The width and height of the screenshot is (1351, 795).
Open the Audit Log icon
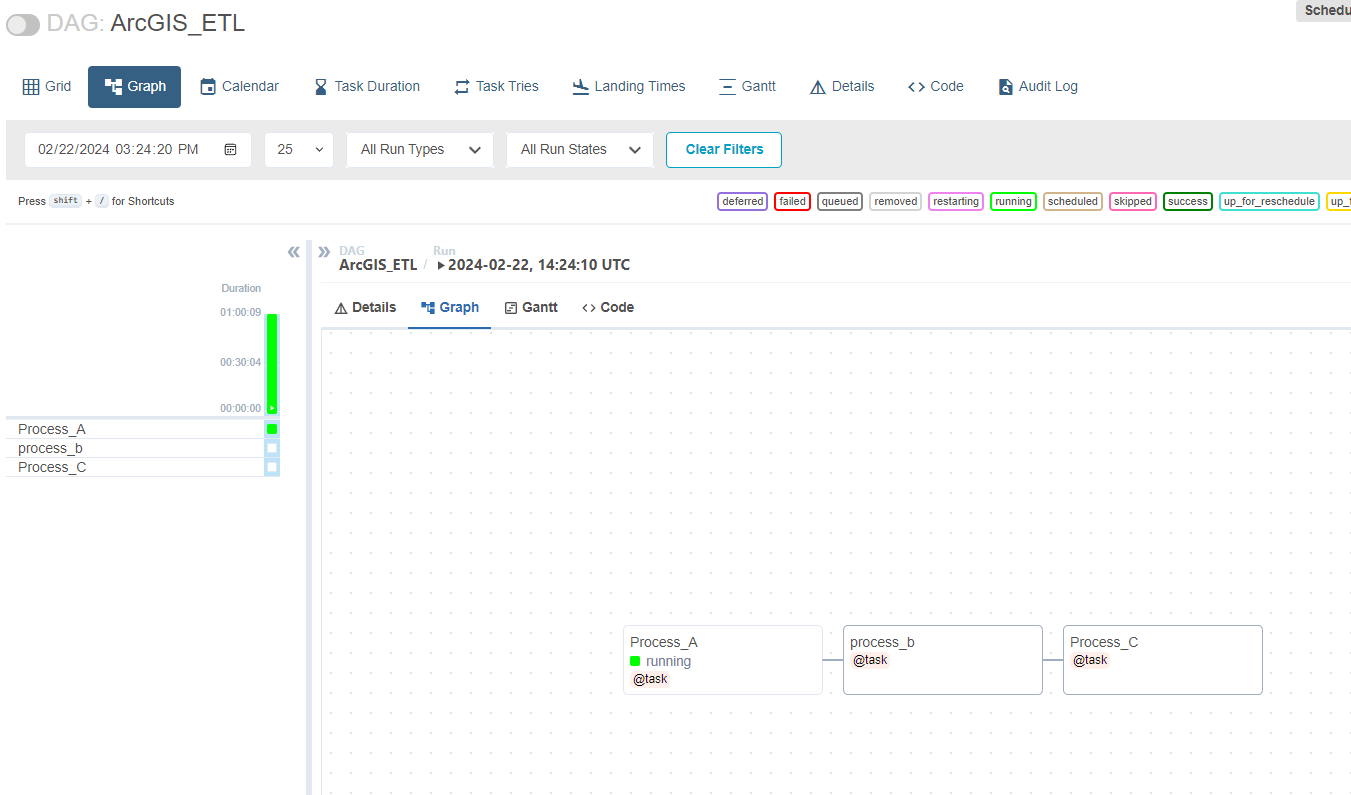1005,86
